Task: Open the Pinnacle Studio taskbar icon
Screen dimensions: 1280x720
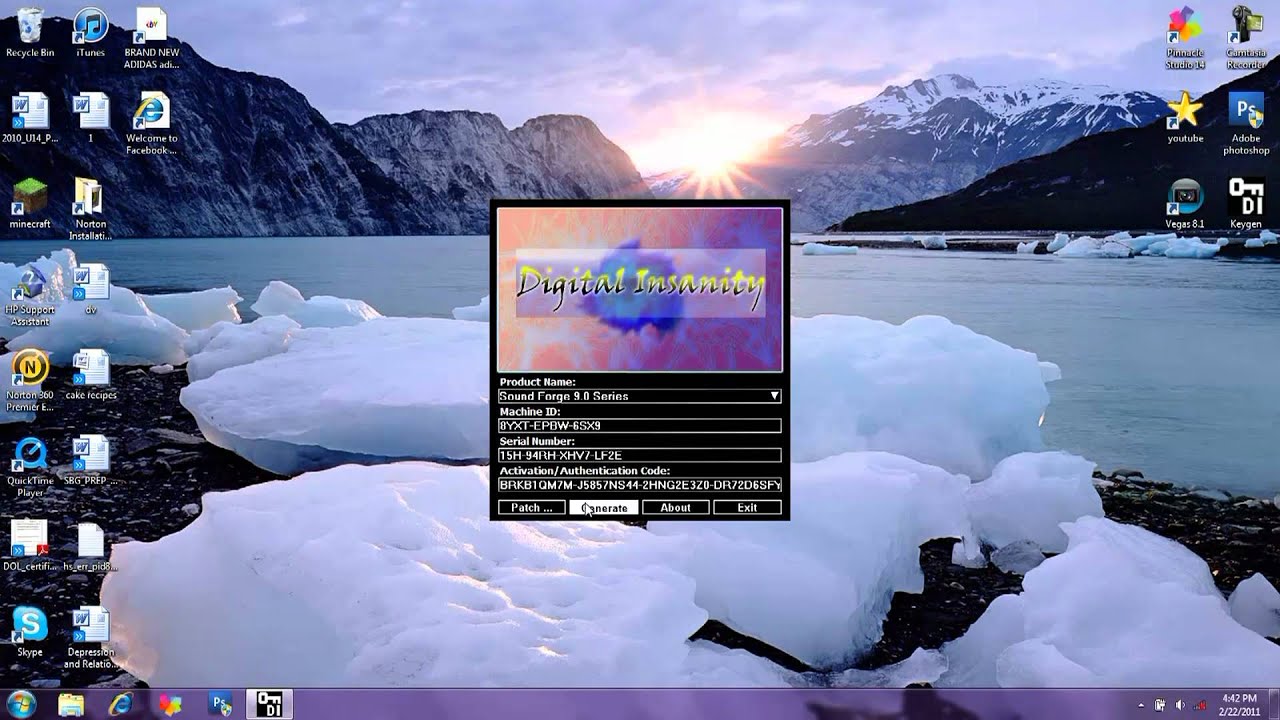Action: pos(171,704)
